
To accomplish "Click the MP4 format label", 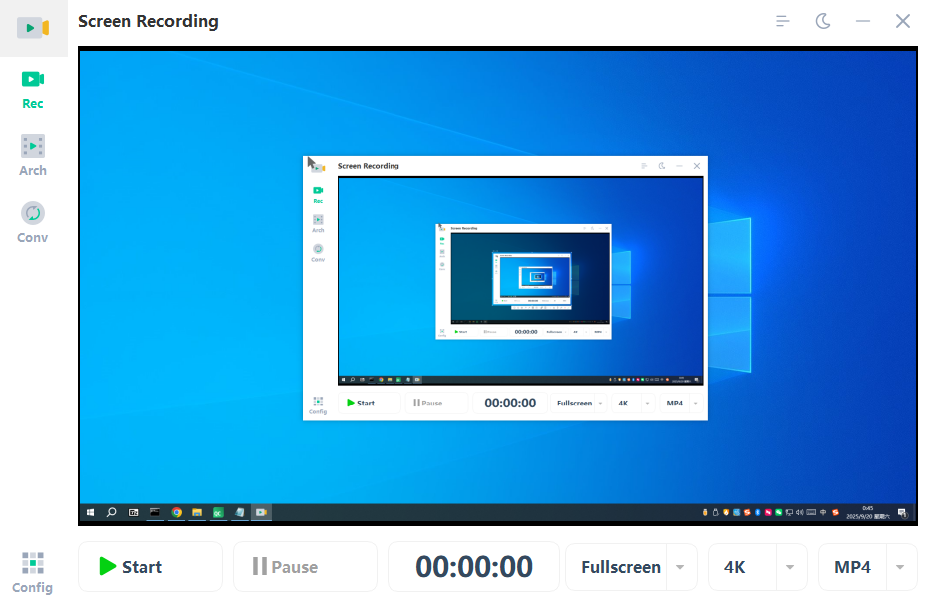I will [x=852, y=567].
